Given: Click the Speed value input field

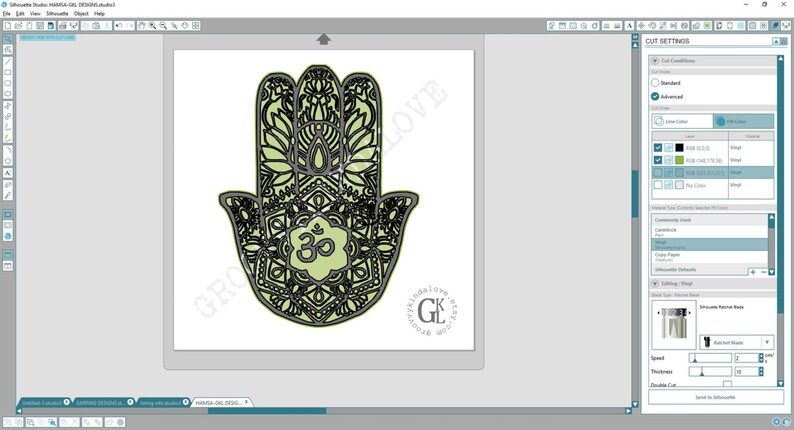Looking at the screenshot, I should [746, 358].
